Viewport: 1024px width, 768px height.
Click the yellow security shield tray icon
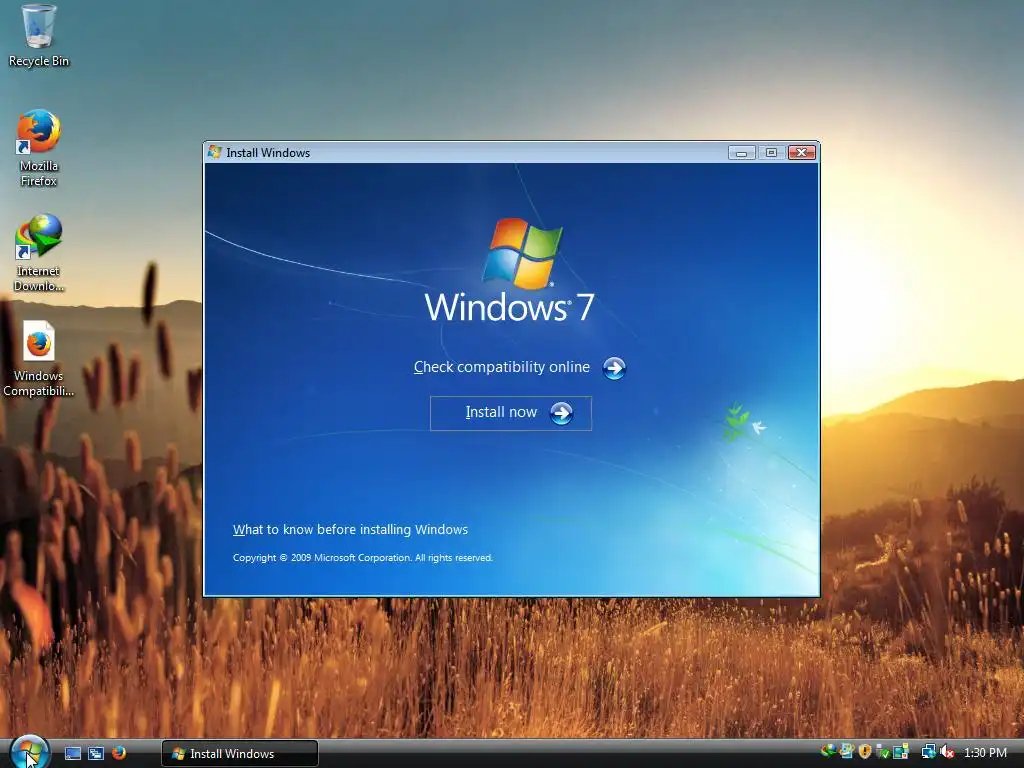(x=865, y=751)
